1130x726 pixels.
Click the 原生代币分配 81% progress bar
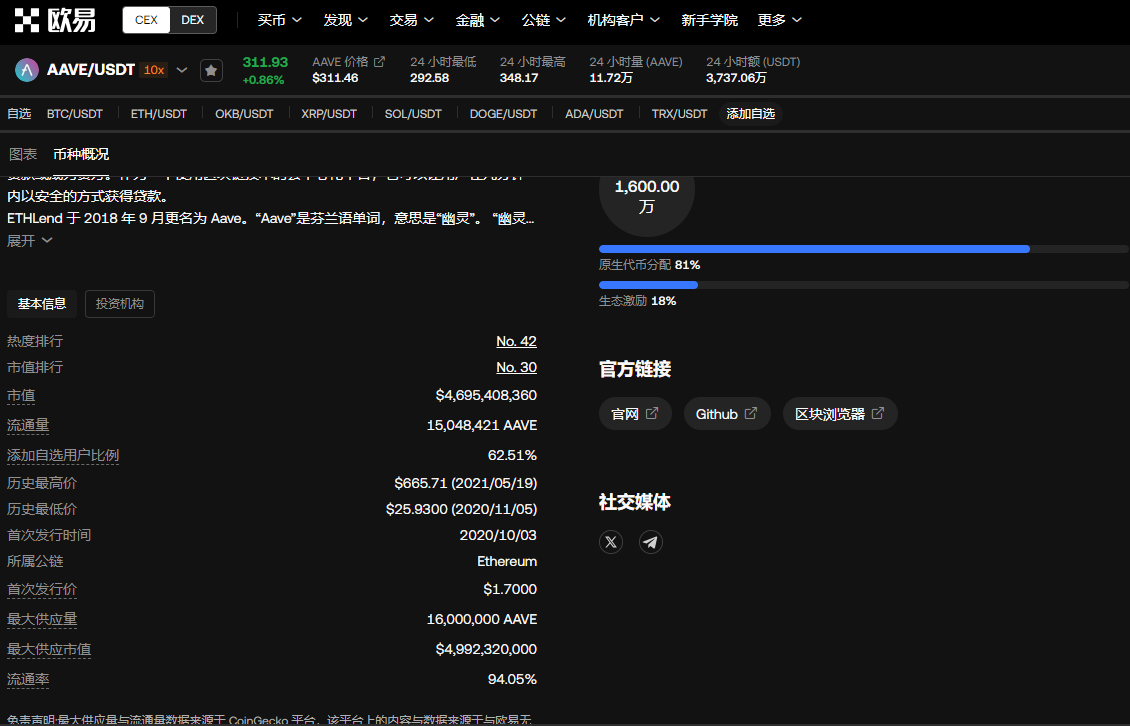pos(813,249)
